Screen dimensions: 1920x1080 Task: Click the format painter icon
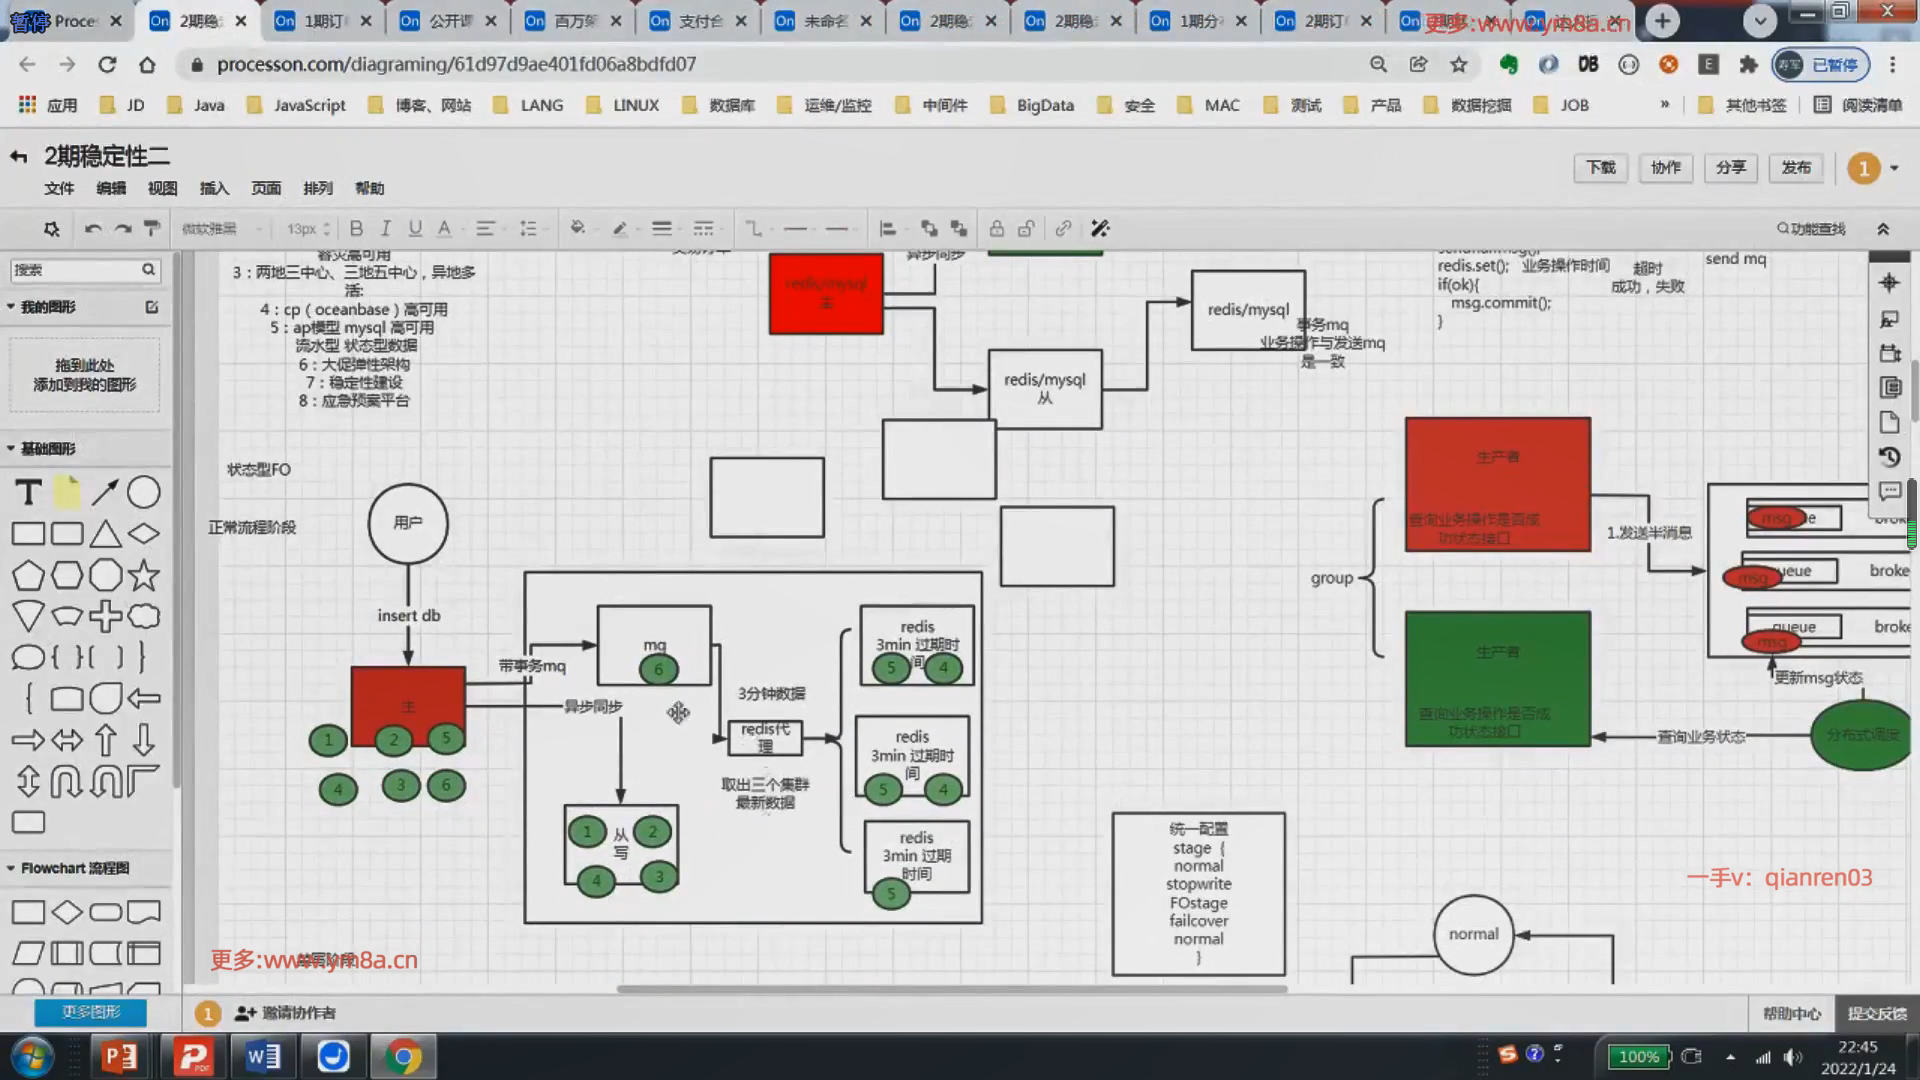(x=152, y=229)
